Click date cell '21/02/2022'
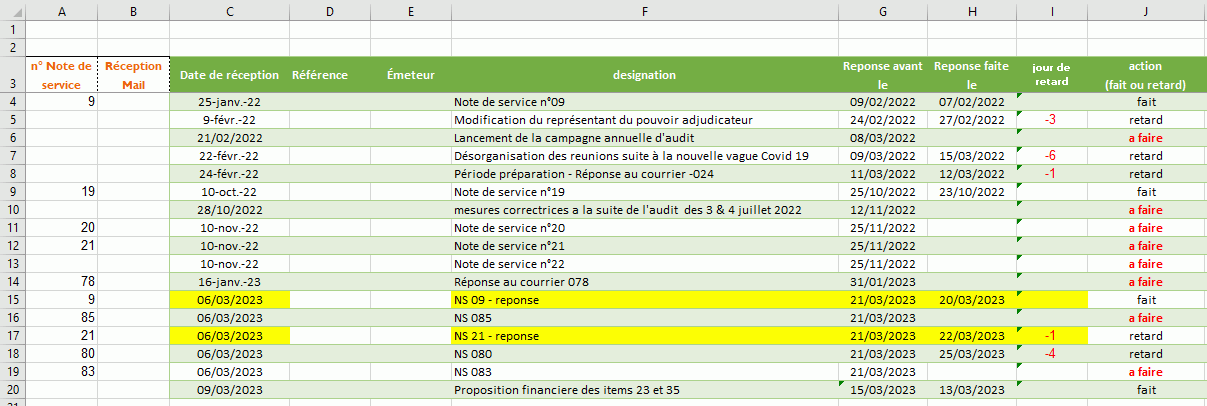Viewport: 1207px width, 406px height. tap(230, 137)
